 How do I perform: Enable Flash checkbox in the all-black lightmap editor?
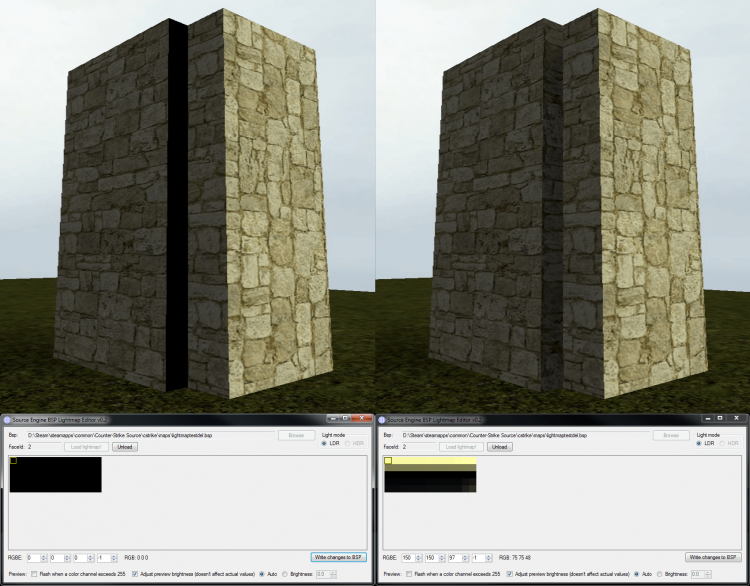pos(35,574)
